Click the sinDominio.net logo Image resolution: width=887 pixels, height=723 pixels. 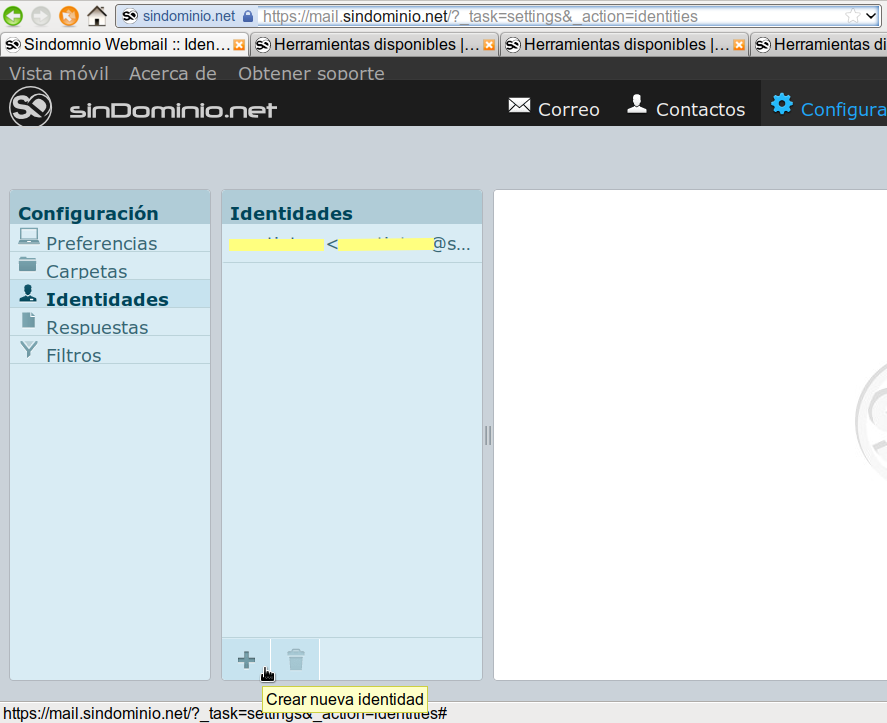coord(142,108)
